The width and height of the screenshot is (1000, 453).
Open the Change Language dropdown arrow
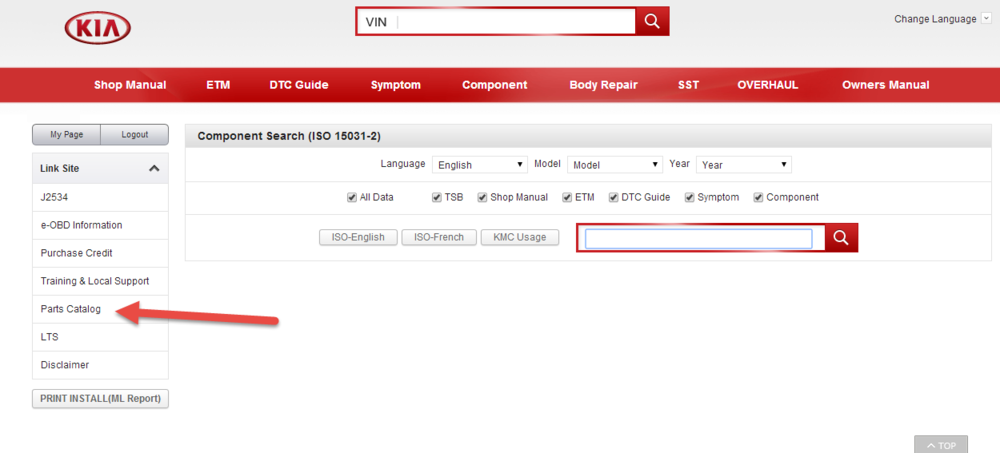[x=987, y=19]
